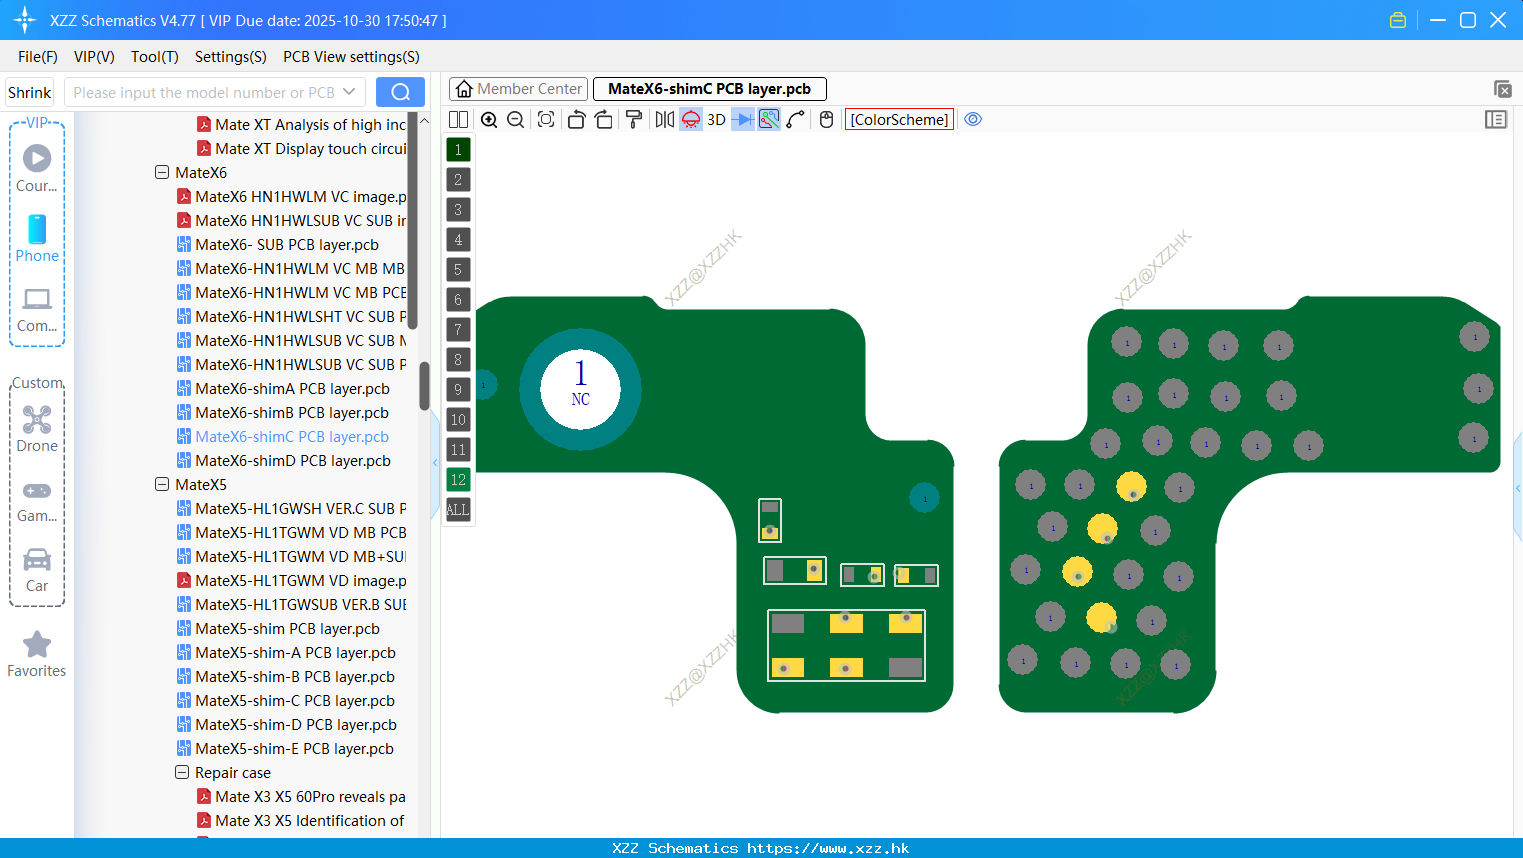
Task: Open the Tool(T) menu
Action: pos(155,57)
